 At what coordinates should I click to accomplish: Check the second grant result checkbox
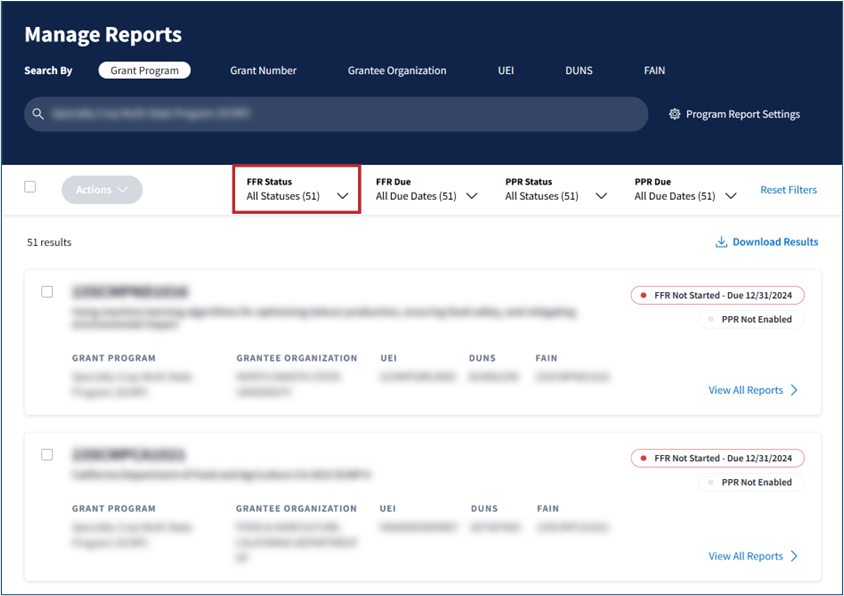click(47, 455)
